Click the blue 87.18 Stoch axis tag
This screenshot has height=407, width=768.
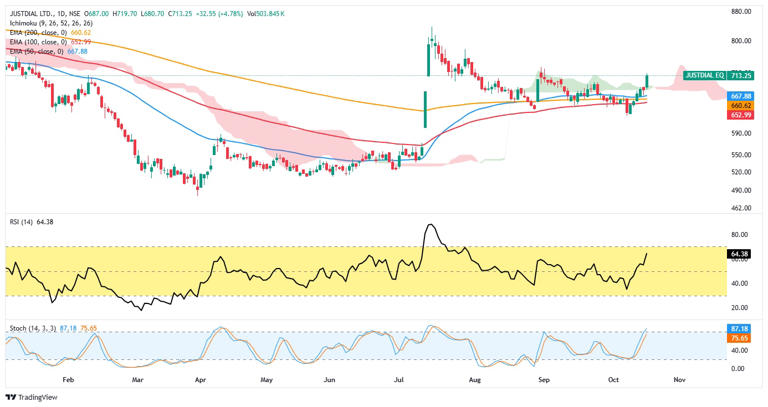point(739,329)
